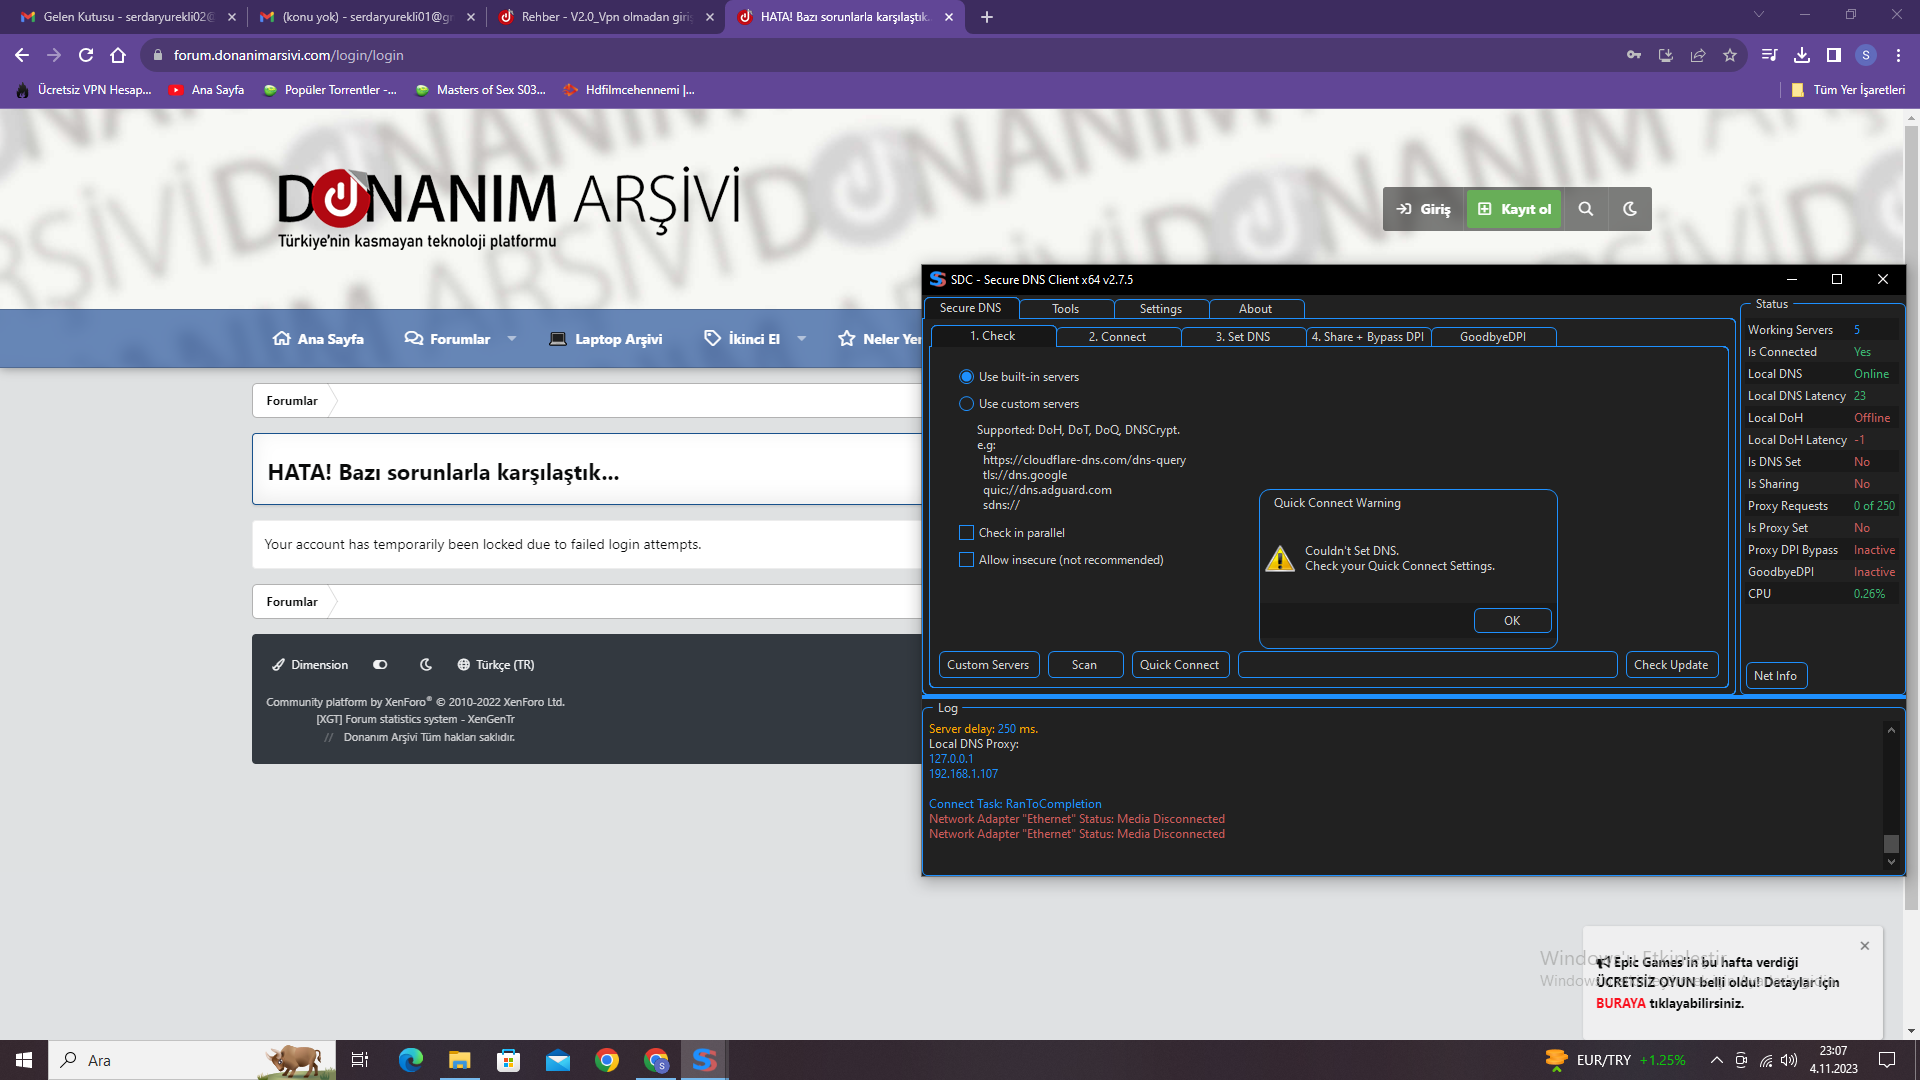Open the tab search chevron in Chrome
Screen dimensions: 1920x1080
click(1759, 15)
